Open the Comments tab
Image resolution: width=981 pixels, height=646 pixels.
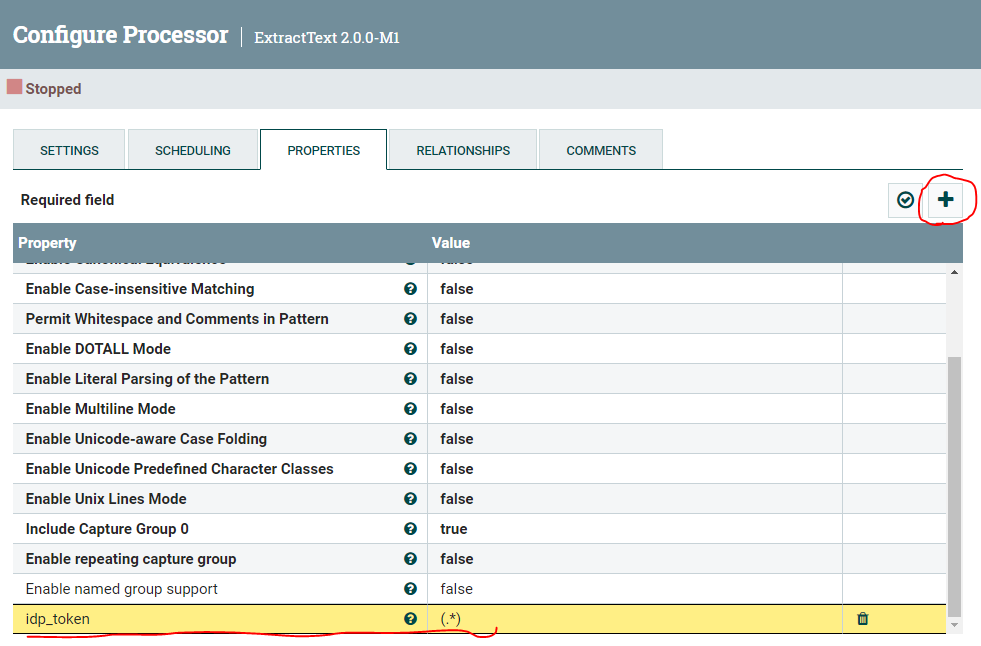point(601,150)
